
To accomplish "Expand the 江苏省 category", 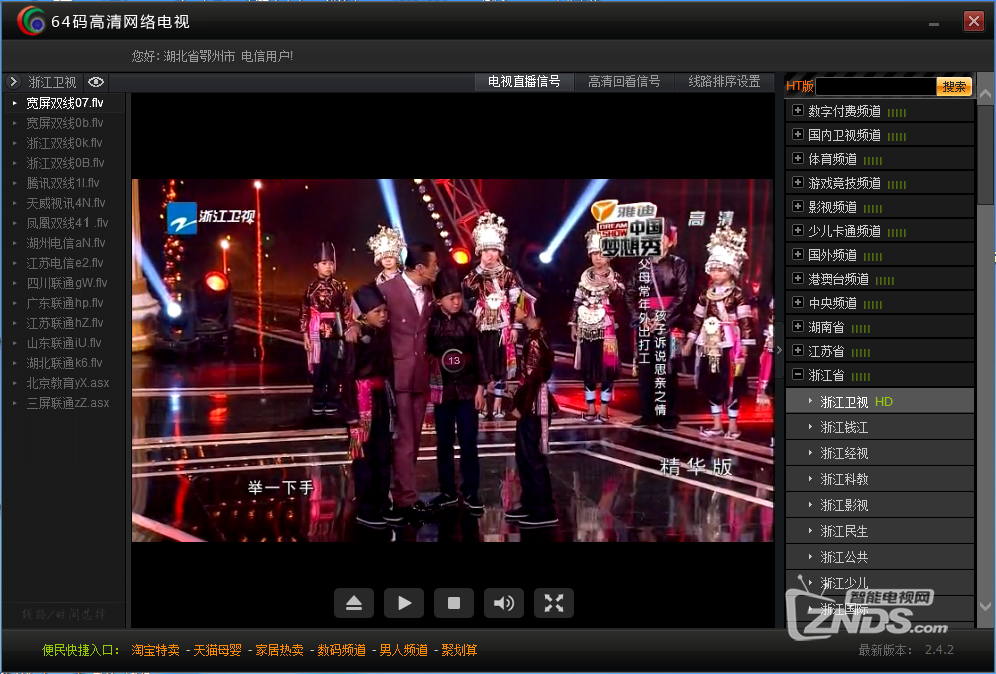I will [798, 351].
